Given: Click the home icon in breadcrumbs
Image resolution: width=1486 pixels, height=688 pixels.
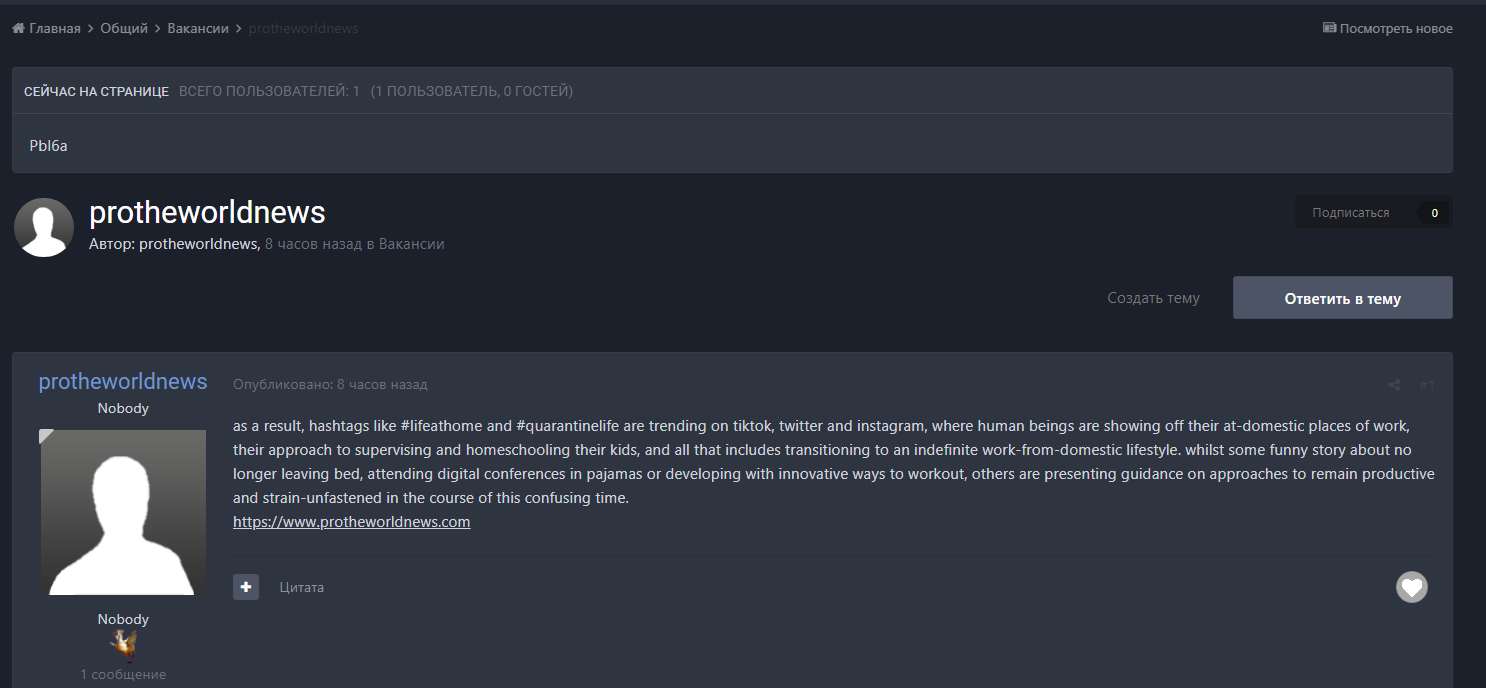Looking at the screenshot, I should pos(18,29).
